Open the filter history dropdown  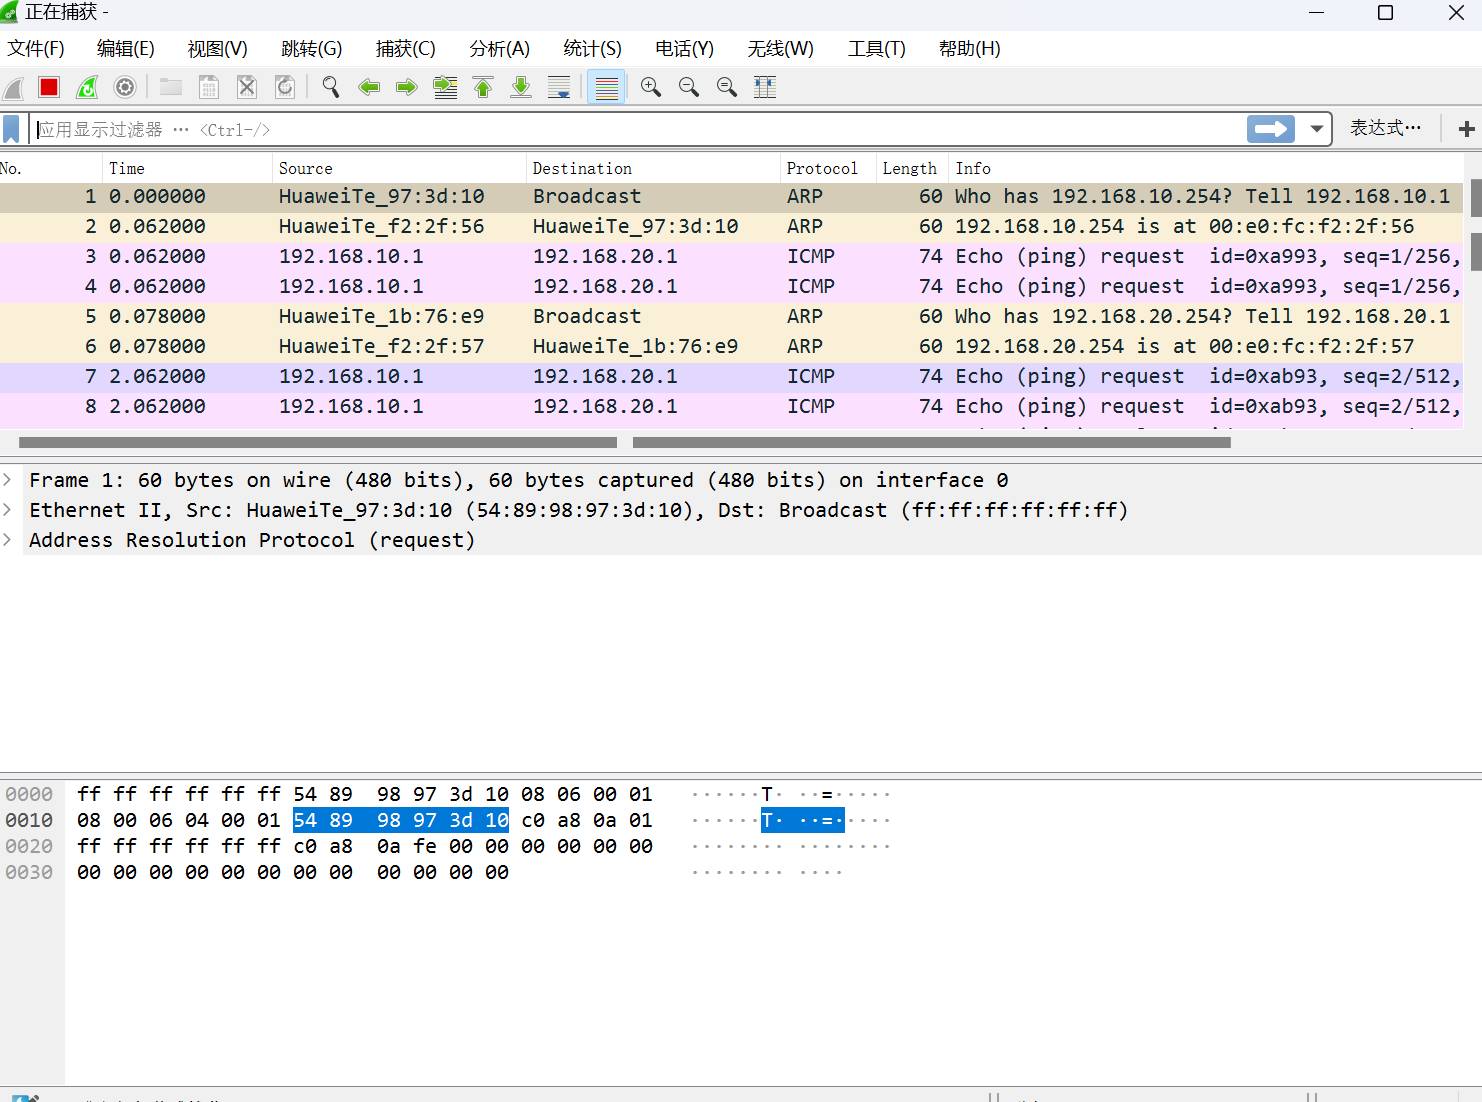(1316, 129)
